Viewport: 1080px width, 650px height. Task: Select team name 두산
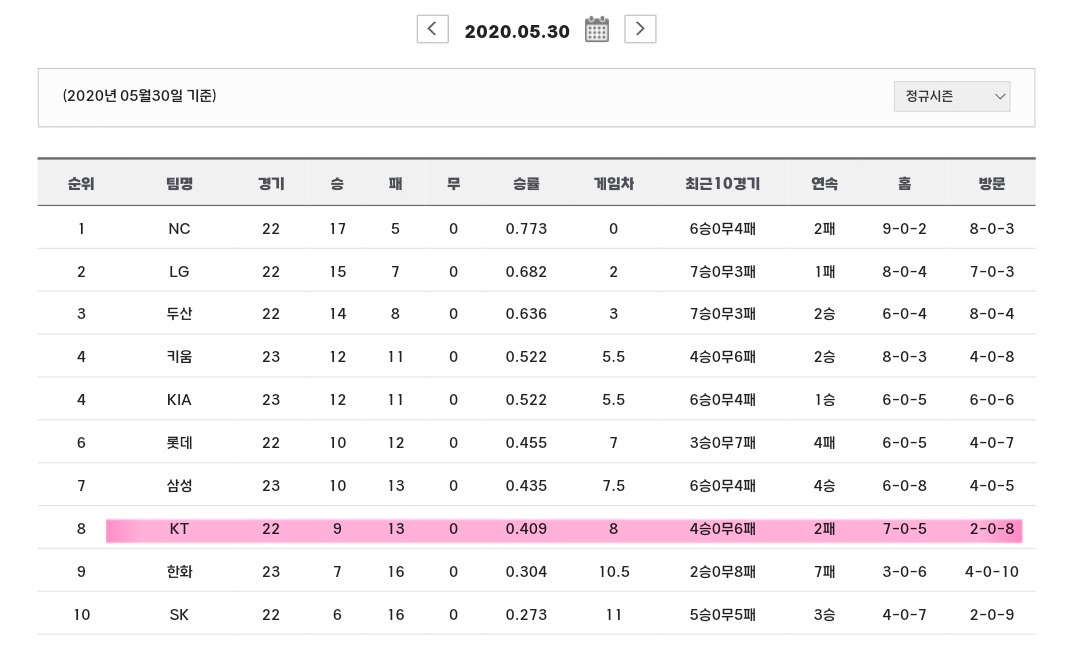point(179,314)
